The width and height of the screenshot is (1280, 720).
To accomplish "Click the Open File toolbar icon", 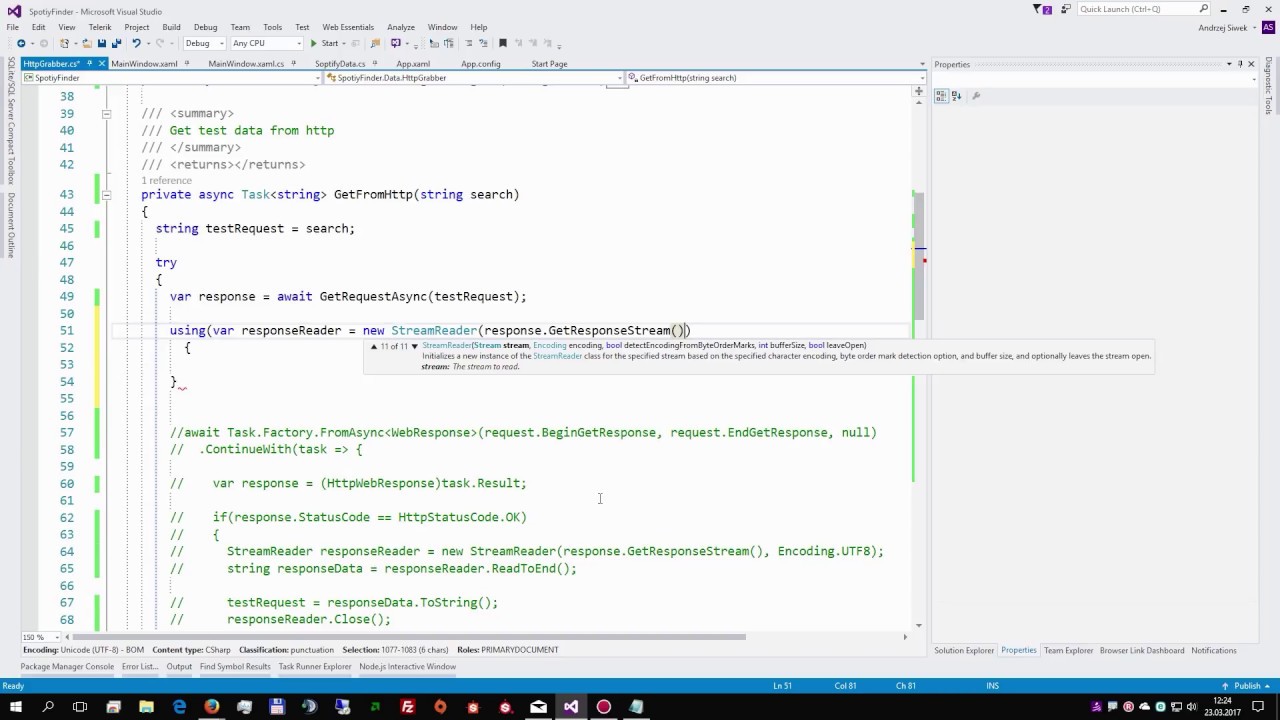I will (86, 43).
